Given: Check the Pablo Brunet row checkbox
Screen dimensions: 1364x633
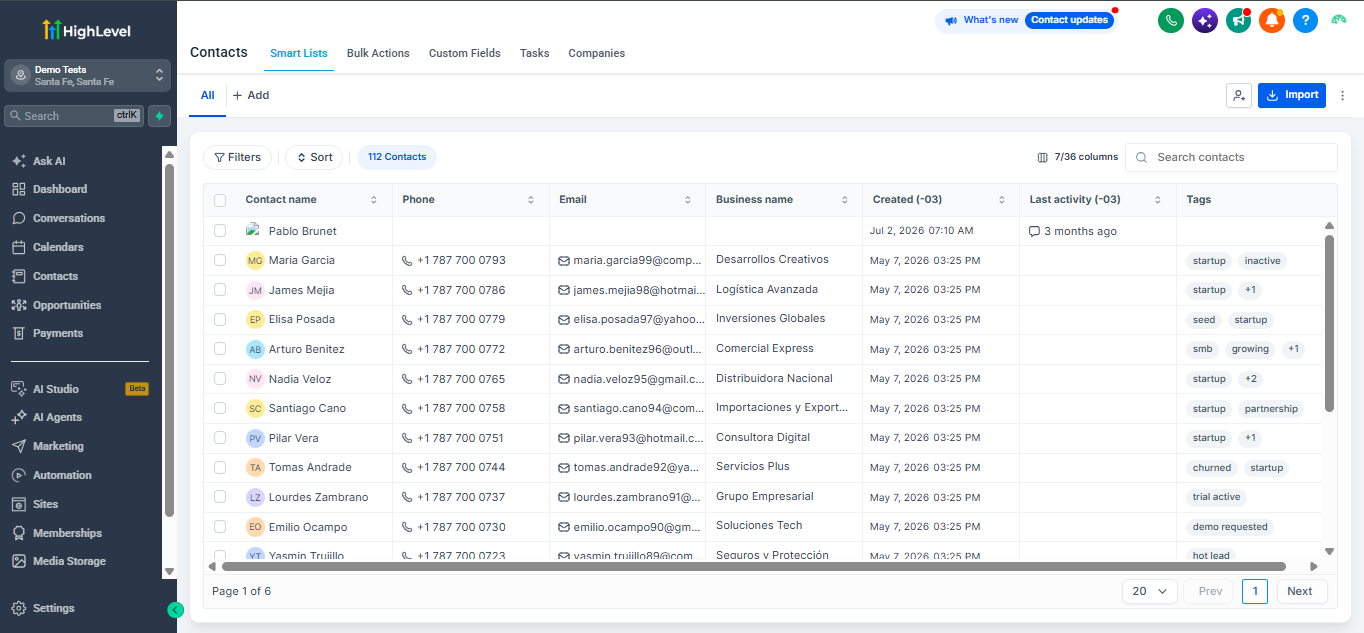Looking at the screenshot, I should point(220,231).
